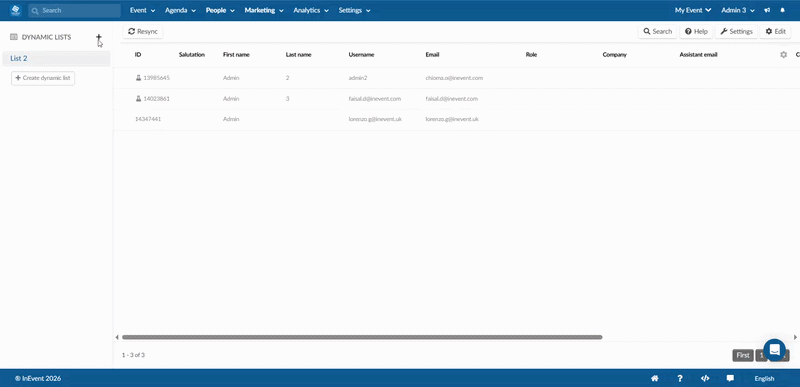Open the chat support bubble
This screenshot has width=800, height=387.
(x=774, y=350)
